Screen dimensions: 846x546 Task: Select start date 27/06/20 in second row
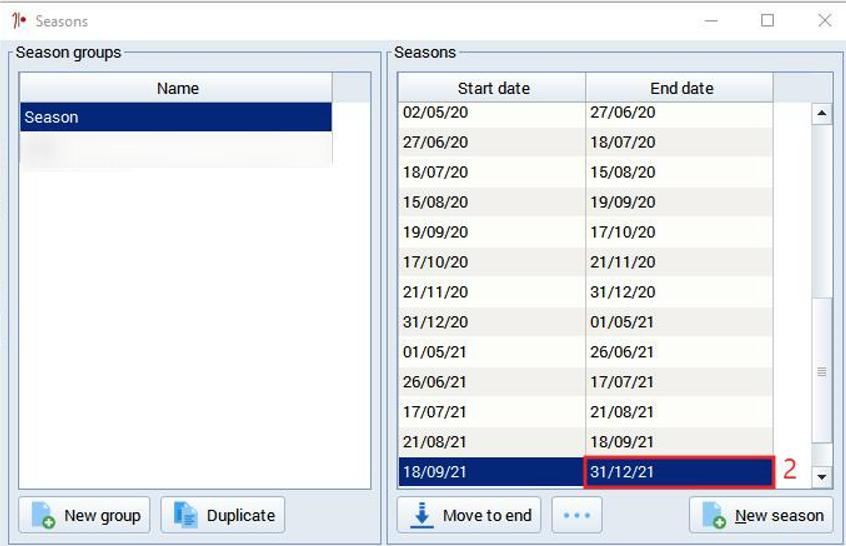(492, 142)
